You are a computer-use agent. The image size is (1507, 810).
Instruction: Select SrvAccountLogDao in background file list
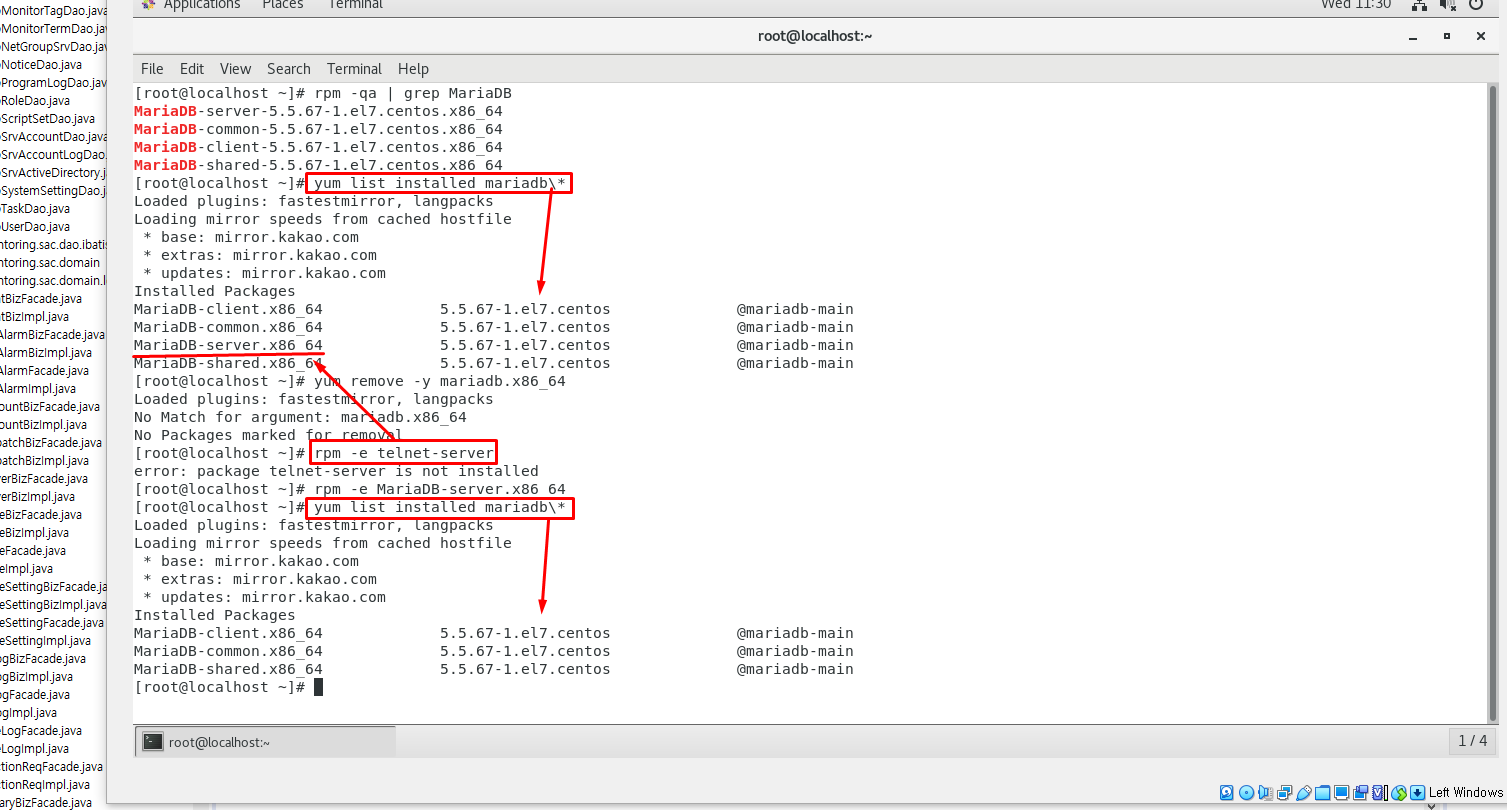(x=53, y=155)
